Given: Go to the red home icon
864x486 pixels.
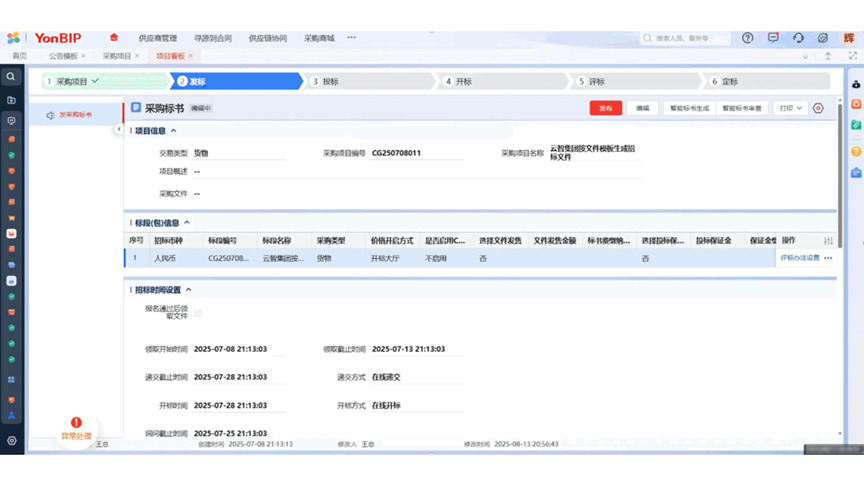Looking at the screenshot, I should [x=114, y=37].
